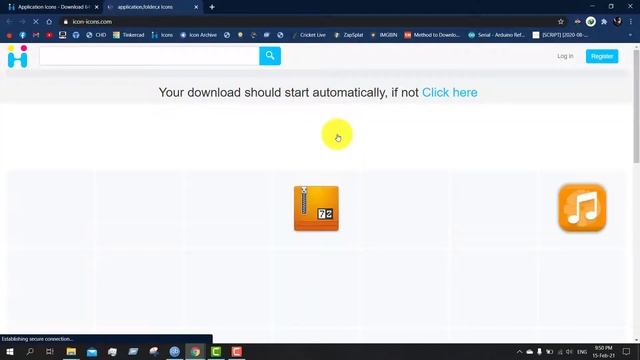Go to the browser home page
Image resolution: width=640 pixels, height=360 pixels.
[49, 22]
